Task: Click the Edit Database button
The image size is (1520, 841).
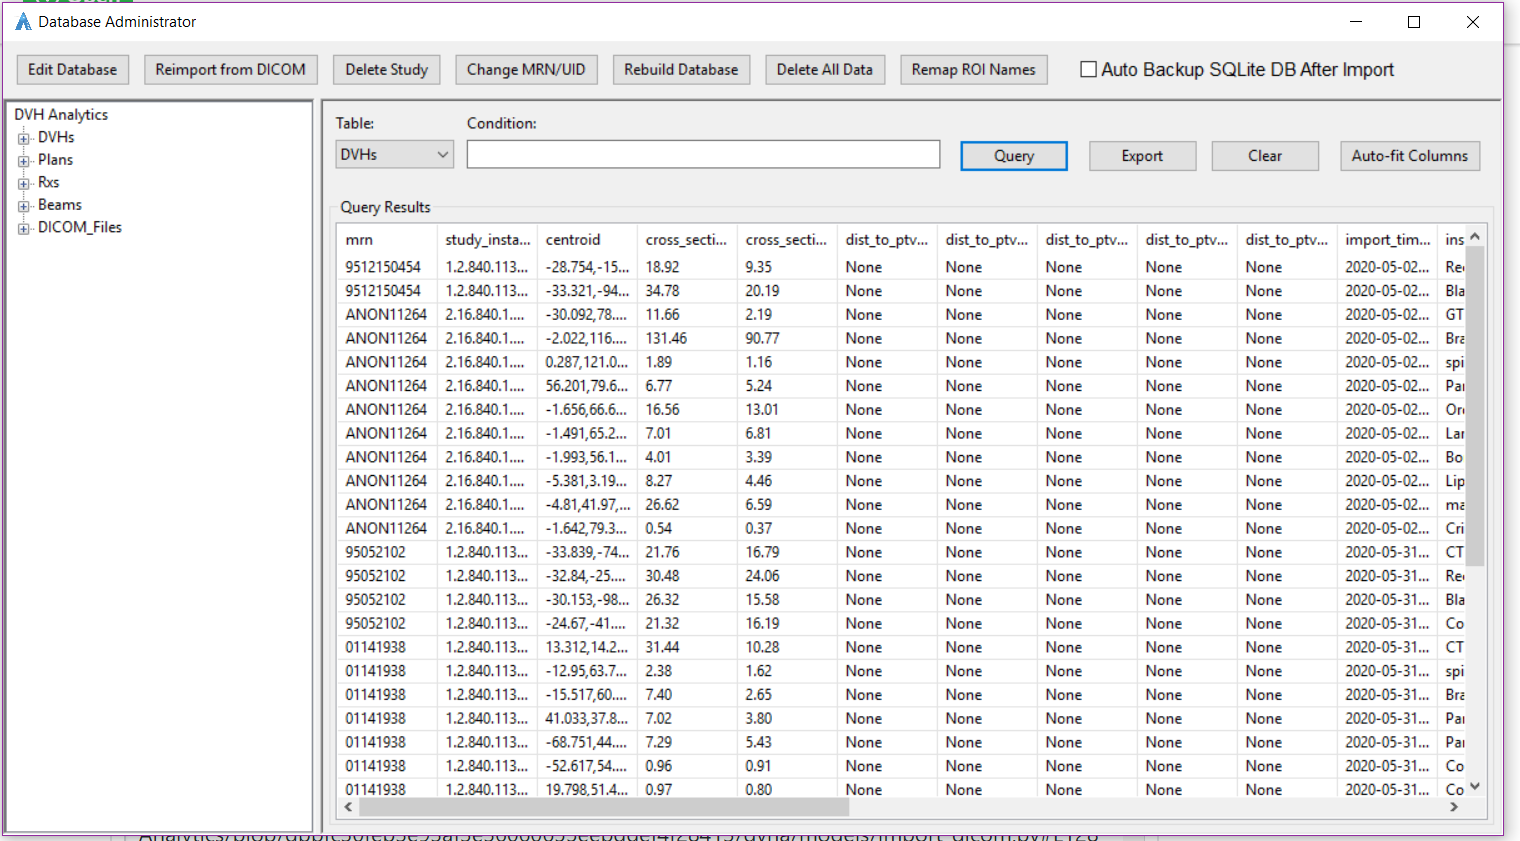Action: pyautogui.click(x=72, y=69)
